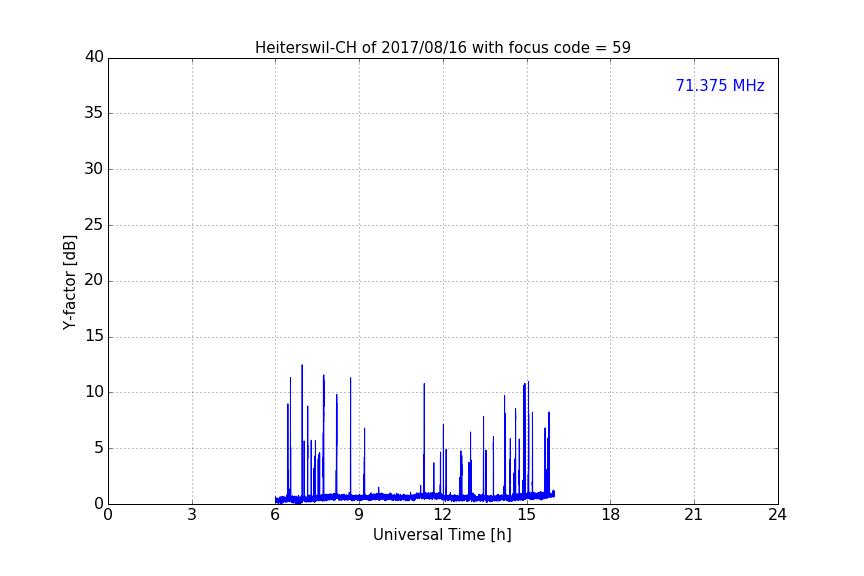Screen dimensions: 864x576
Task: Click the Universal Time axis tick label "9"
Action: pos(359,515)
